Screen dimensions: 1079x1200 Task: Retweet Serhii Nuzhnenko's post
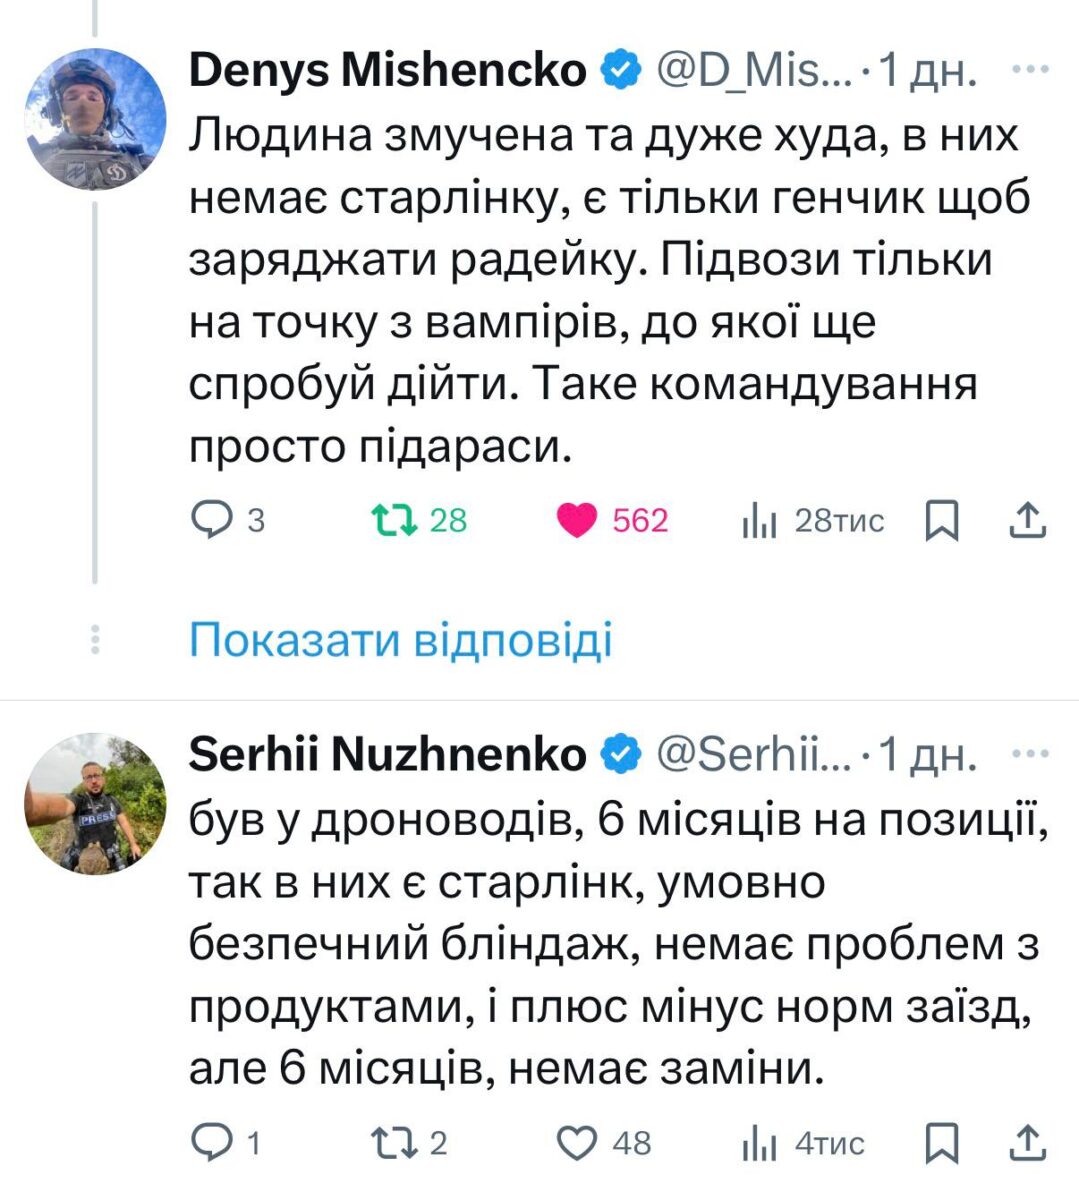392,1142
